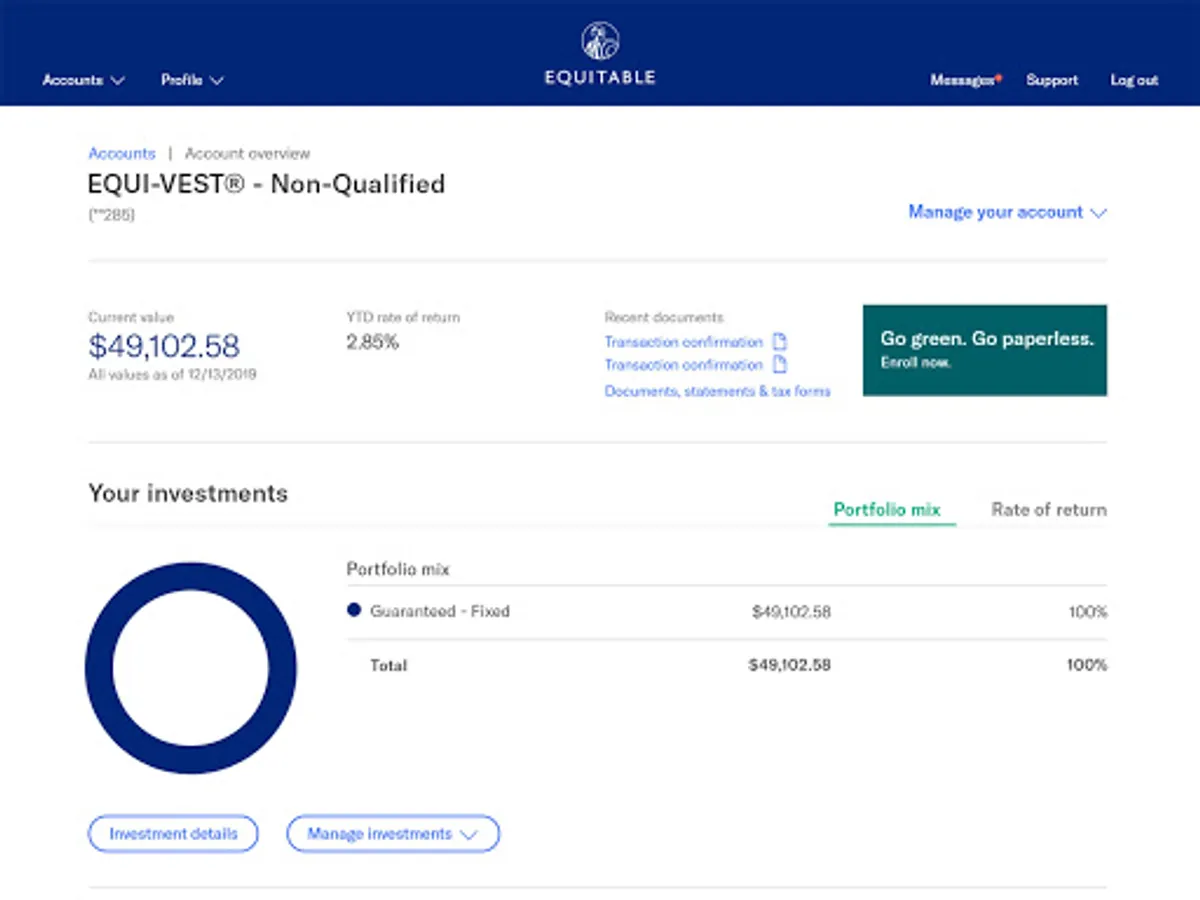Image resolution: width=1200 pixels, height=900 pixels.
Task: Click the 100% value in Guaranteed - Fixed row
Action: tap(1087, 611)
